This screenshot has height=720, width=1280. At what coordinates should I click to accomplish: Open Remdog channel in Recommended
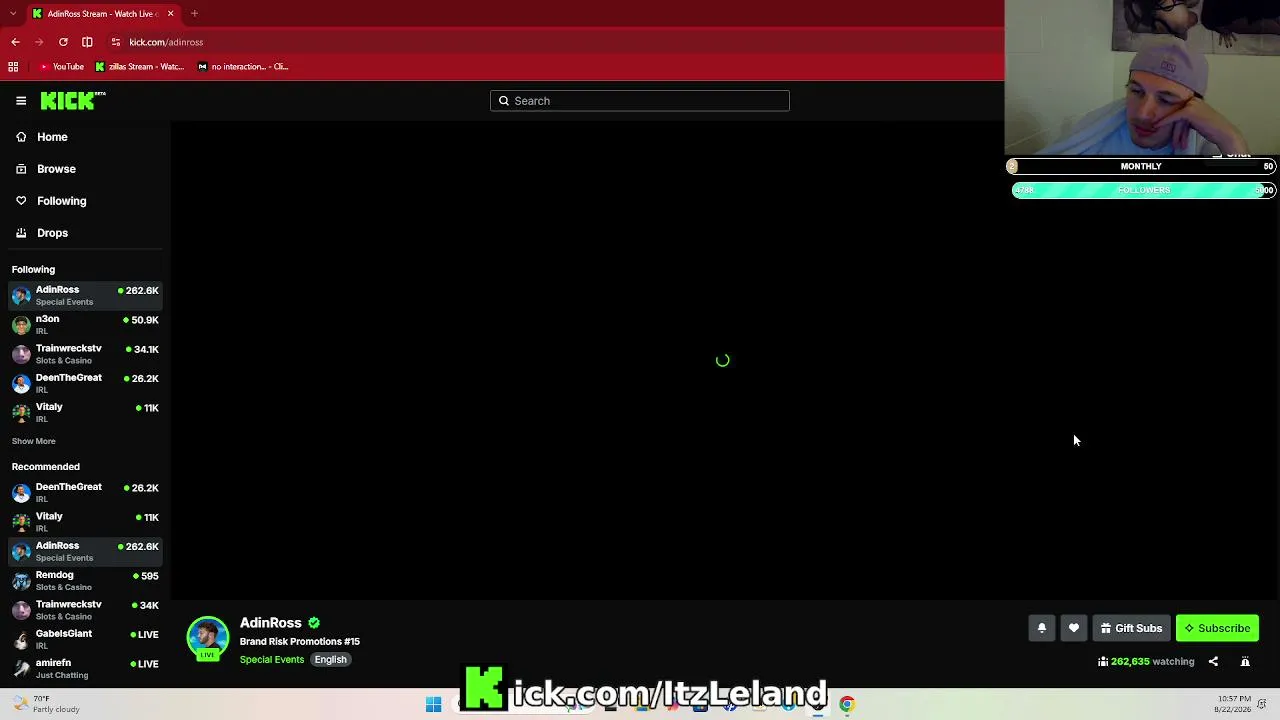tap(86, 580)
